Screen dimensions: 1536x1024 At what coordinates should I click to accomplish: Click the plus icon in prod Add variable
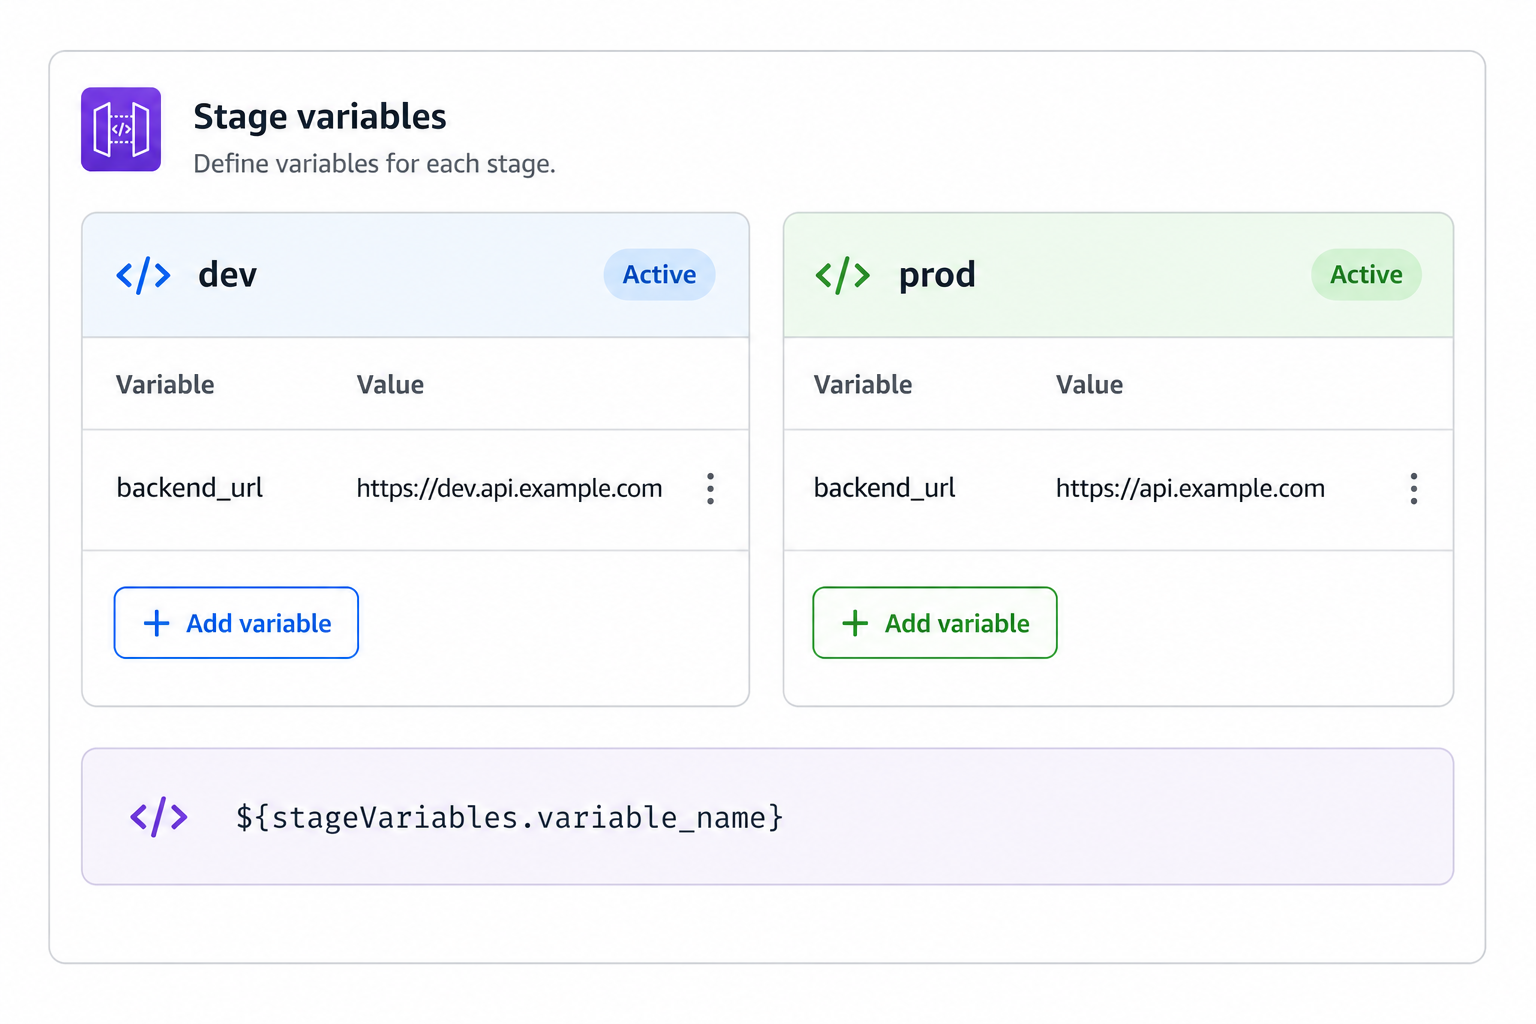point(855,623)
